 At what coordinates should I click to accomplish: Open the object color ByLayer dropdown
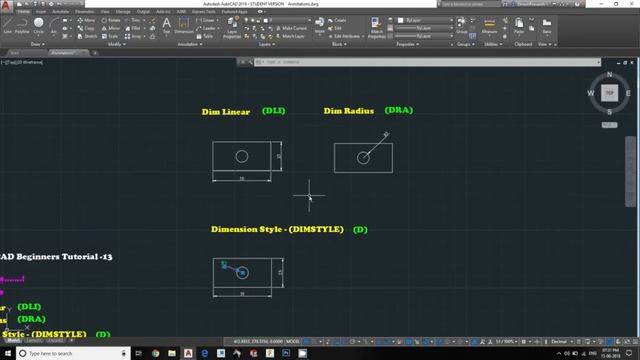(x=425, y=20)
